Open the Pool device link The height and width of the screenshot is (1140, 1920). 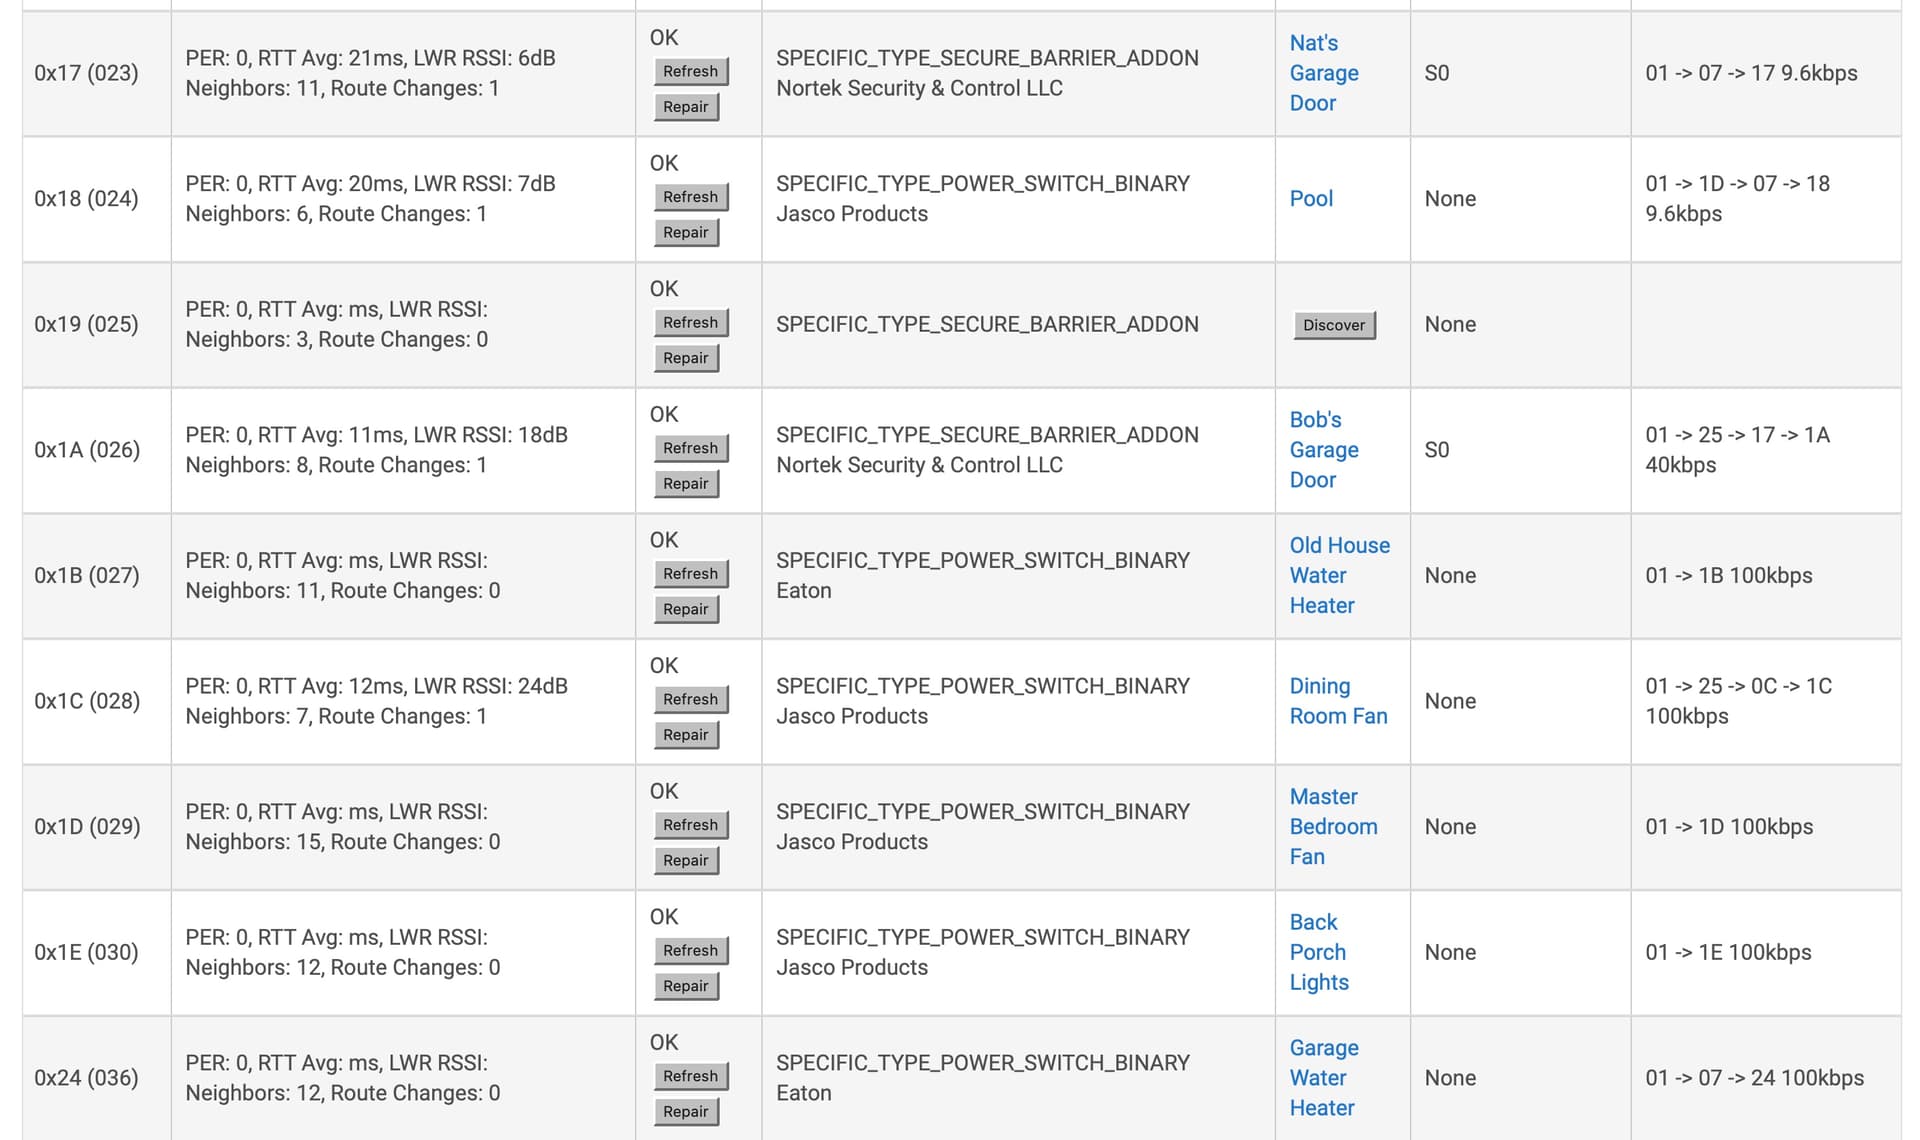[x=1311, y=198]
